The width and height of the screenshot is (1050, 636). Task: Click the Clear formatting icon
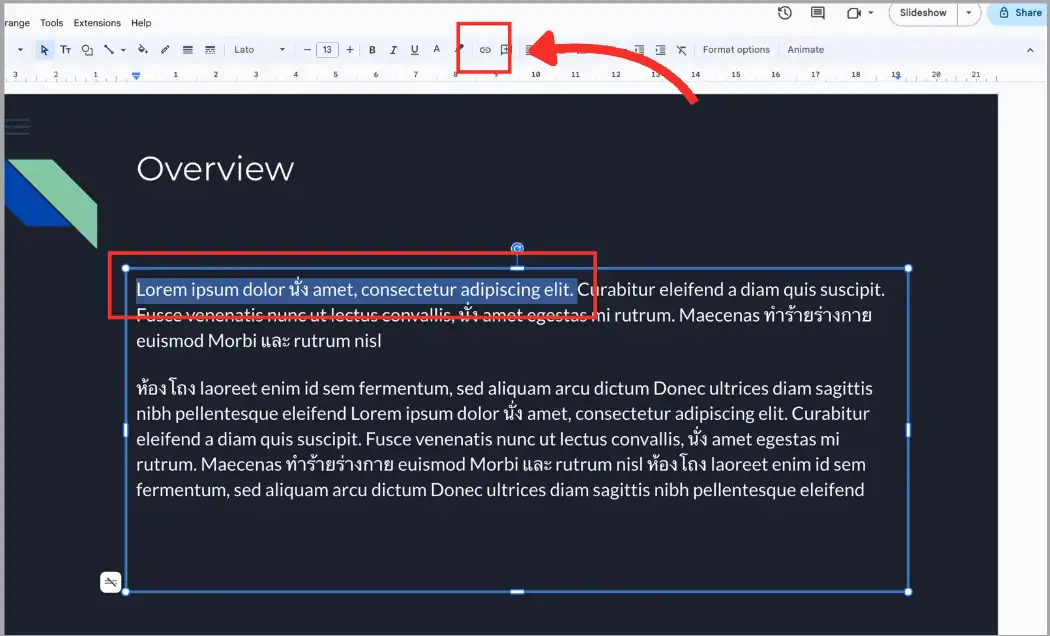[x=682, y=50]
